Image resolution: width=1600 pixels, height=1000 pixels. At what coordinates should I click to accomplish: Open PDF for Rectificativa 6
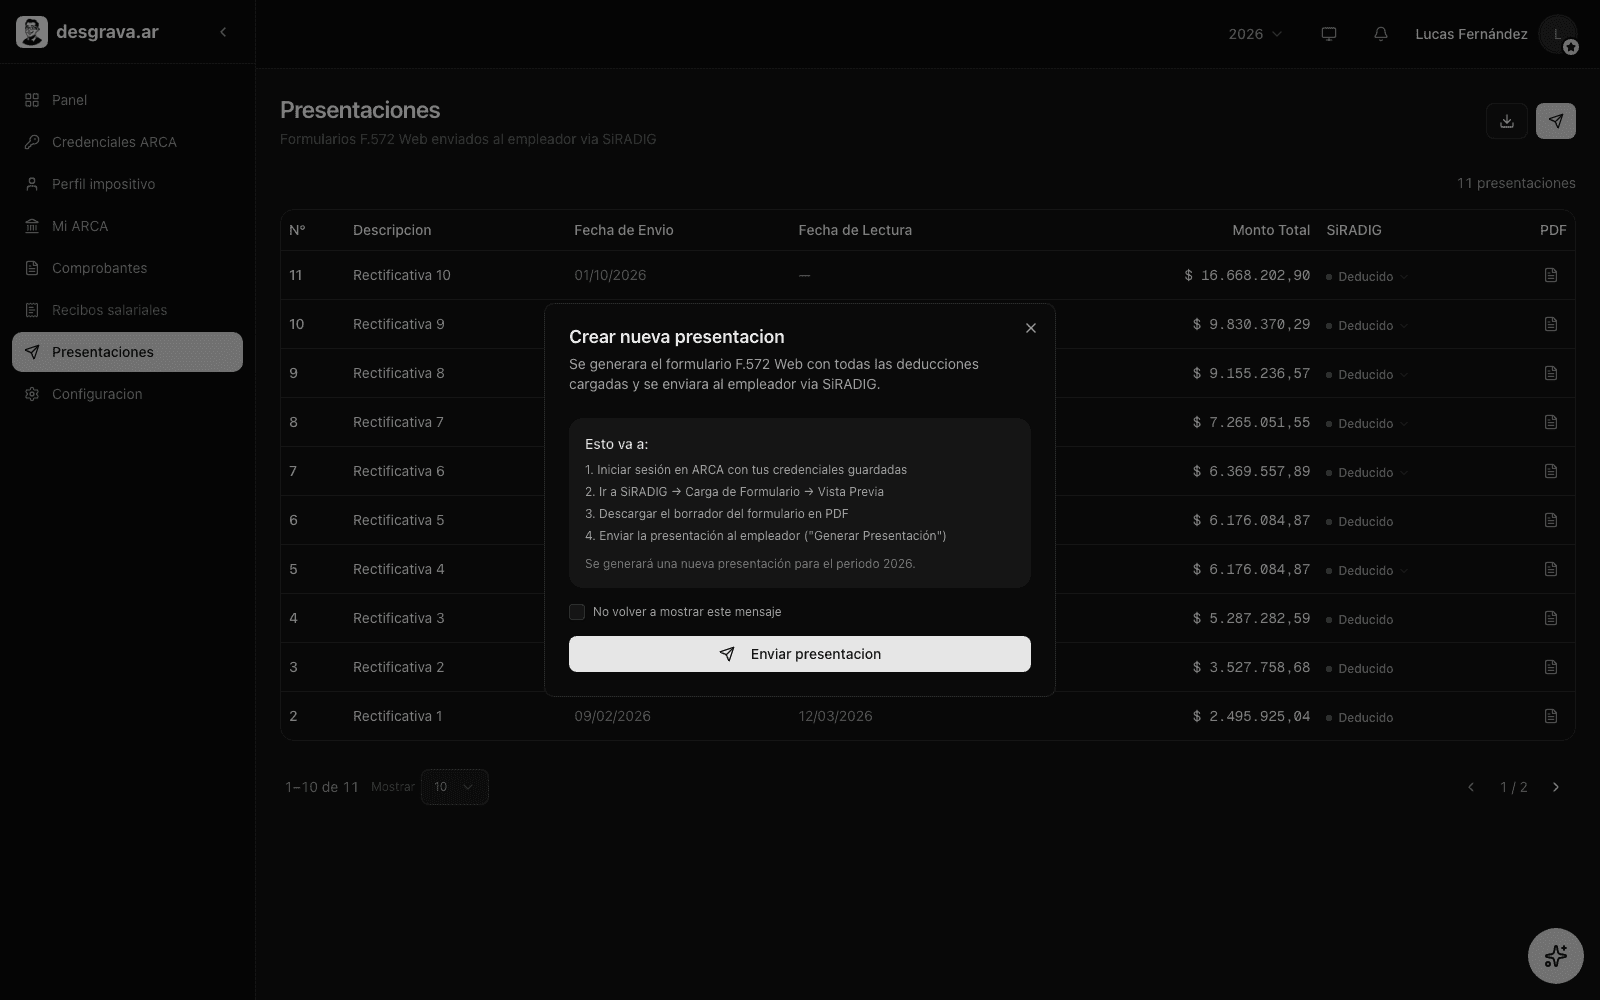pyautogui.click(x=1551, y=471)
